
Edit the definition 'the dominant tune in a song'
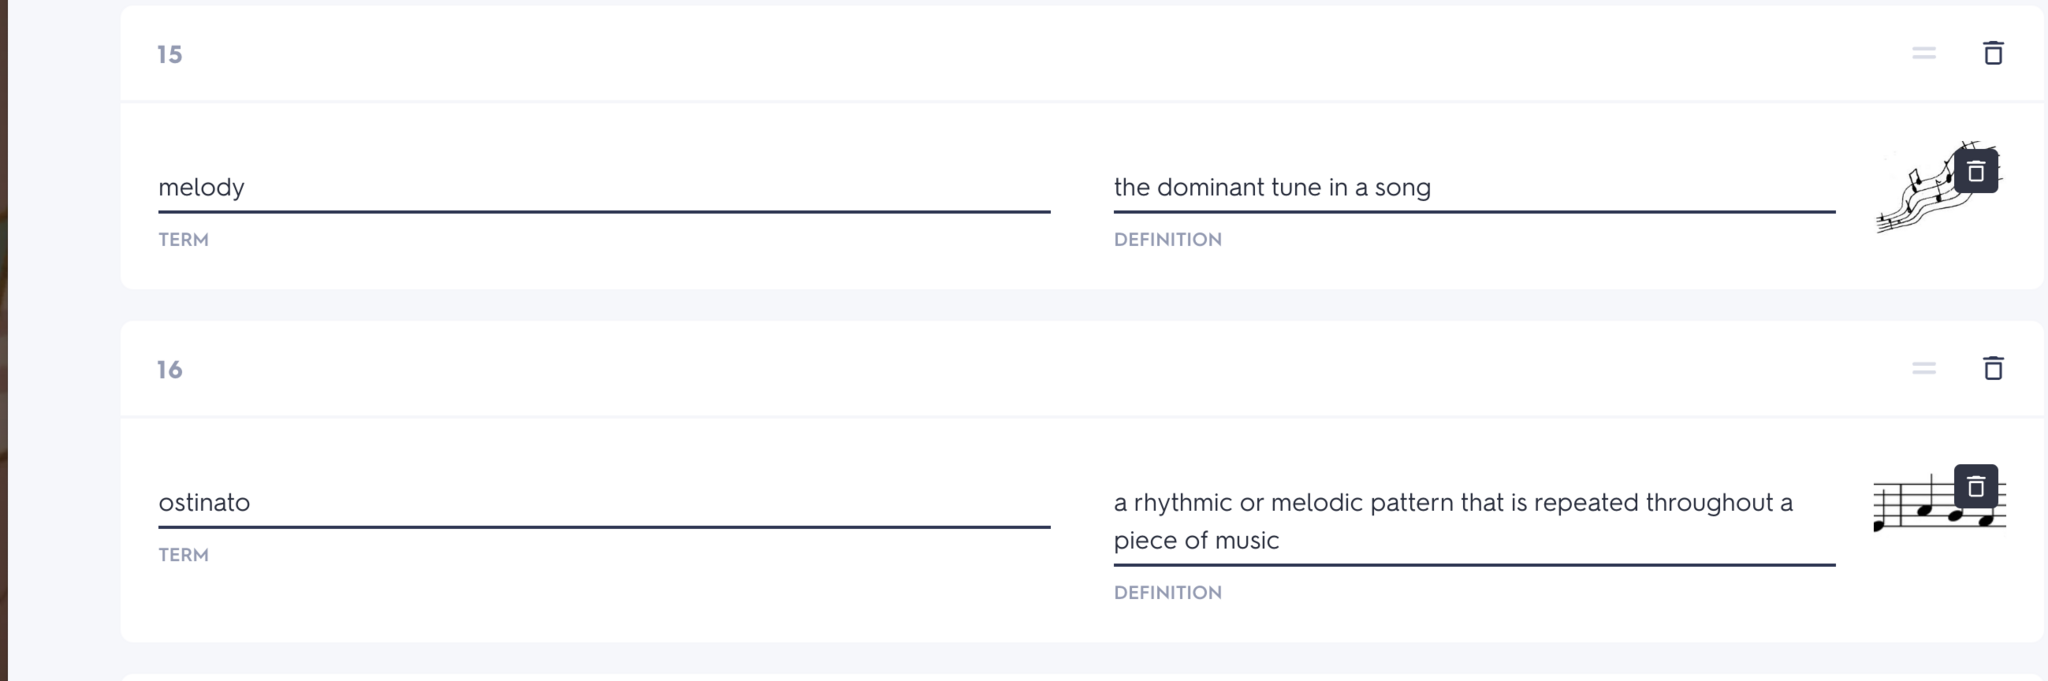point(1473,188)
